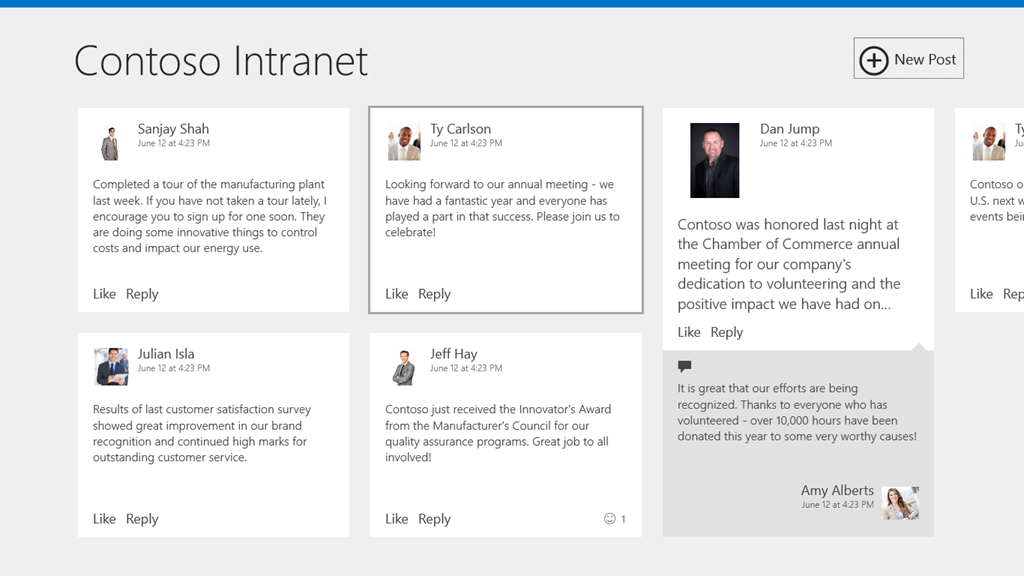1024x576 pixels.
Task: Click the Contoso Intranet page title
Action: tap(221, 61)
